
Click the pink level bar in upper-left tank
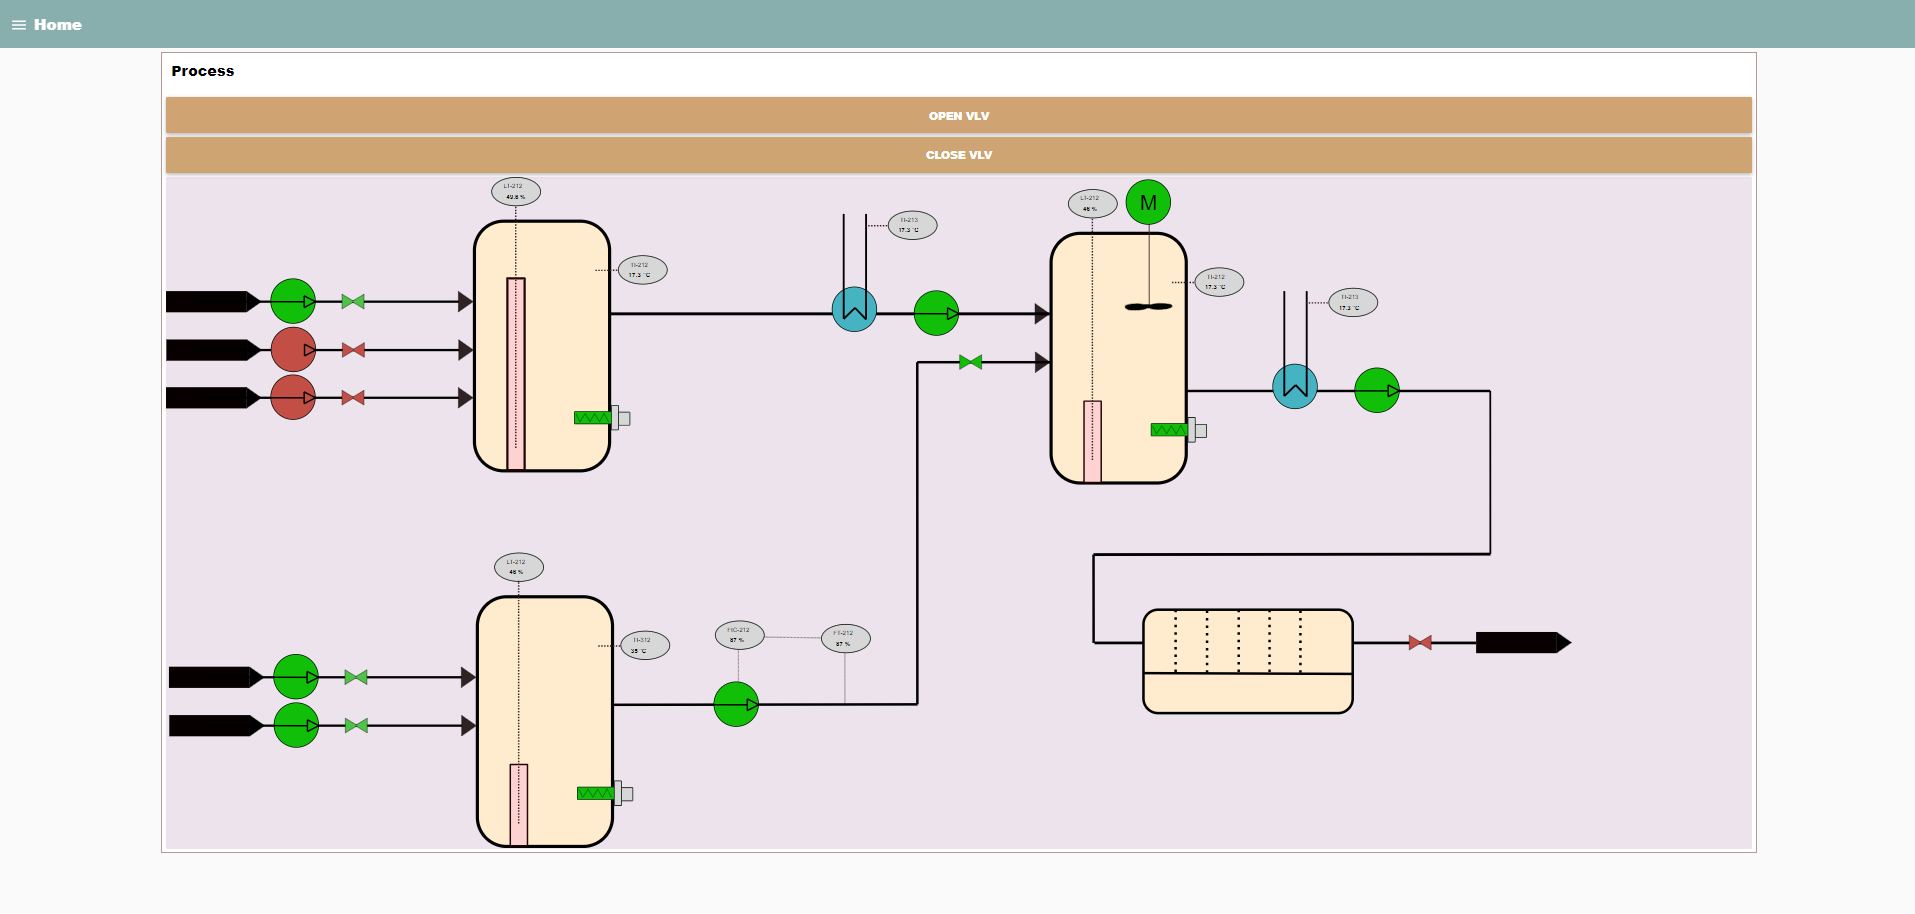516,374
